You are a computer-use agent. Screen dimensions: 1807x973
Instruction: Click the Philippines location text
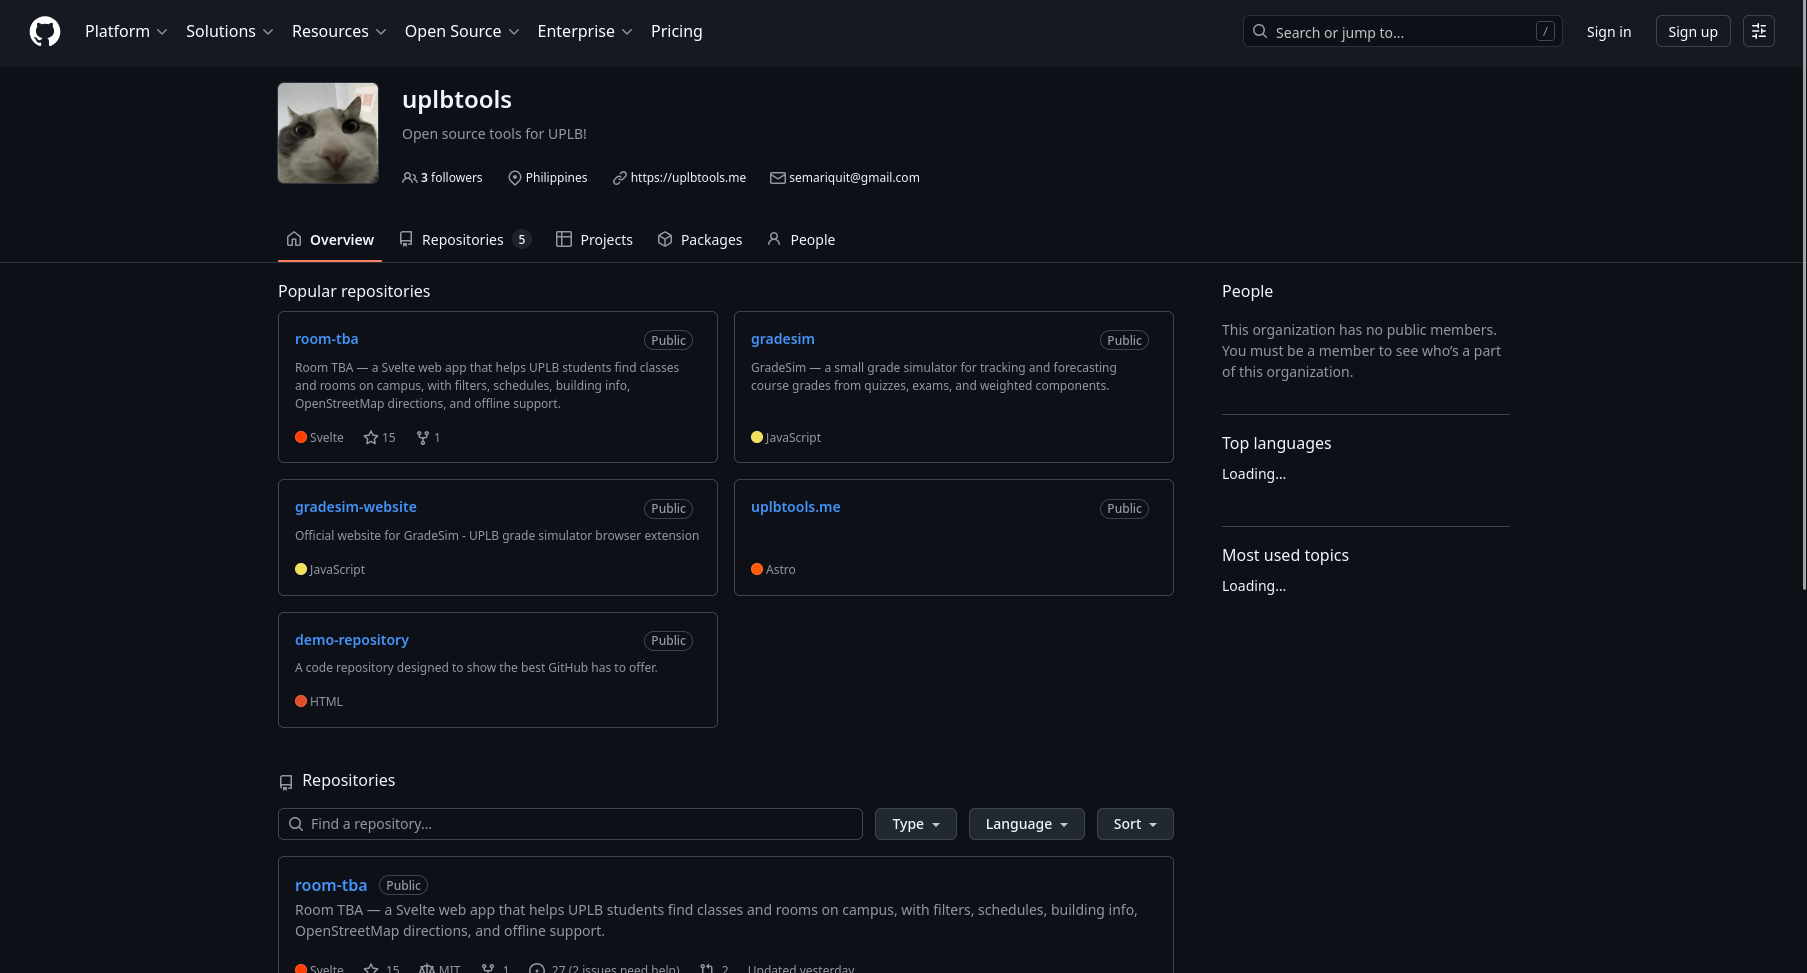[556, 178]
